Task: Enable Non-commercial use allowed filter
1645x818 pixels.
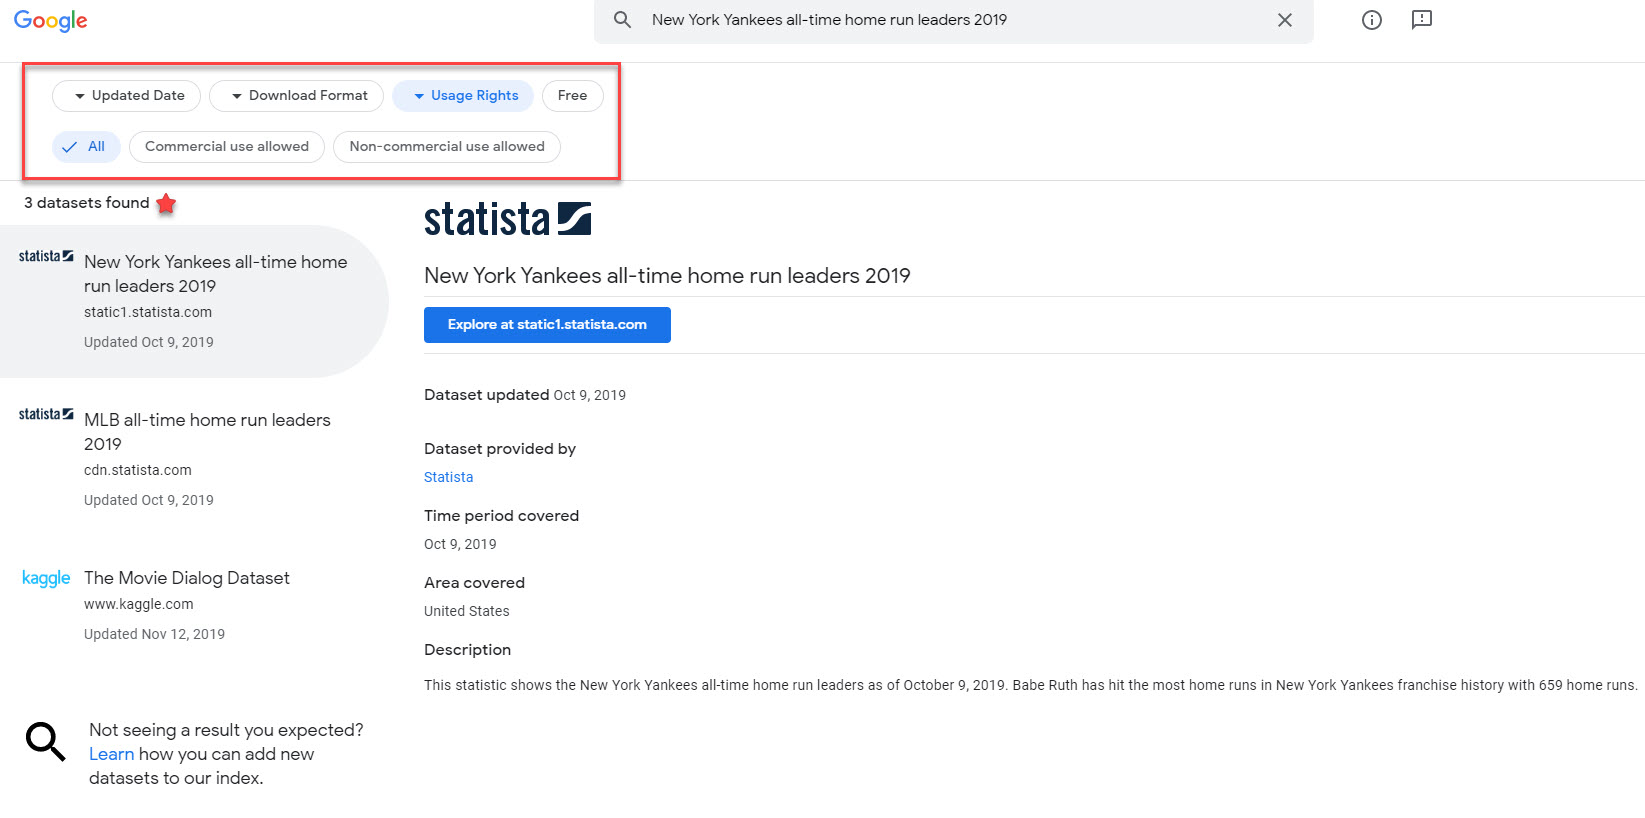Action: tap(447, 147)
